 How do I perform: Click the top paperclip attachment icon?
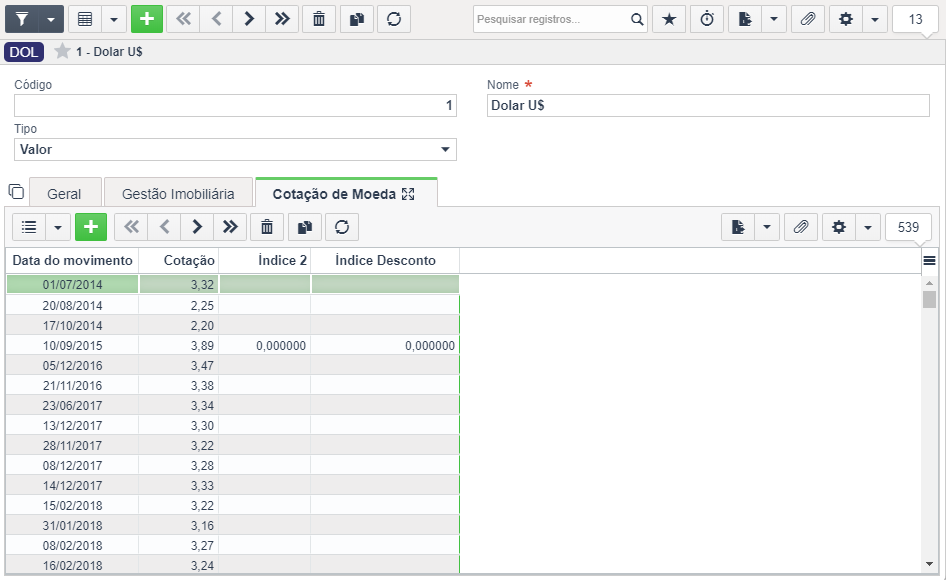(808, 19)
